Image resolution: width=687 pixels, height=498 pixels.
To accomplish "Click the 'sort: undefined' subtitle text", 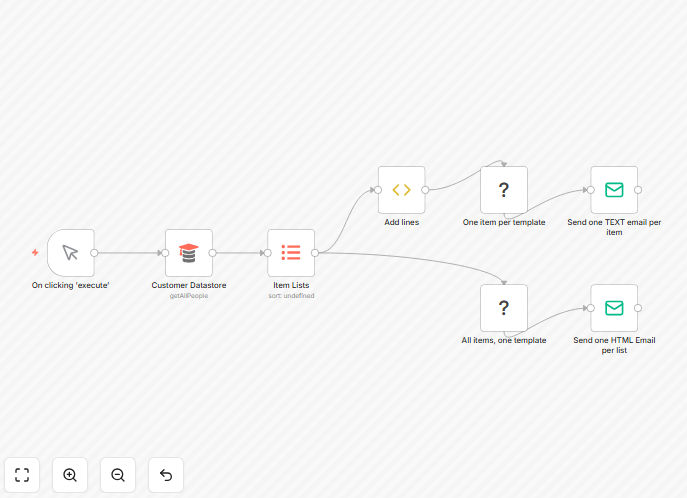I will (291, 296).
